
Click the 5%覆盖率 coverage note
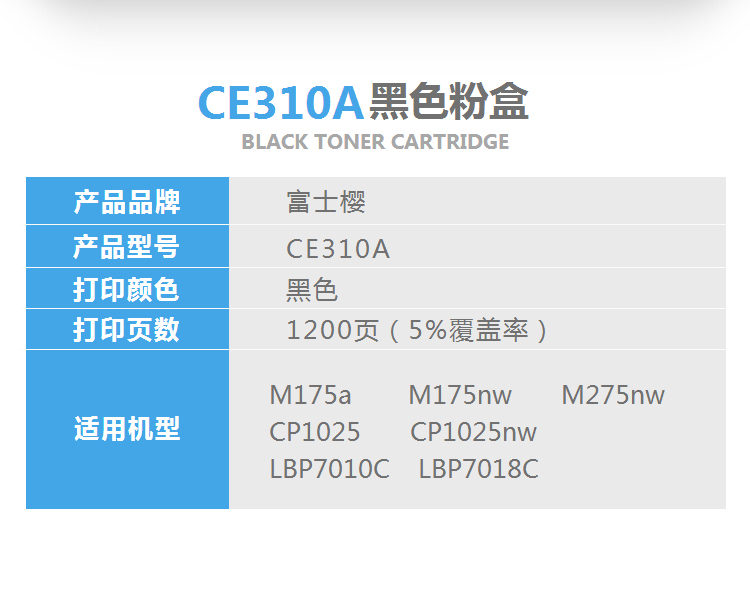(469, 330)
